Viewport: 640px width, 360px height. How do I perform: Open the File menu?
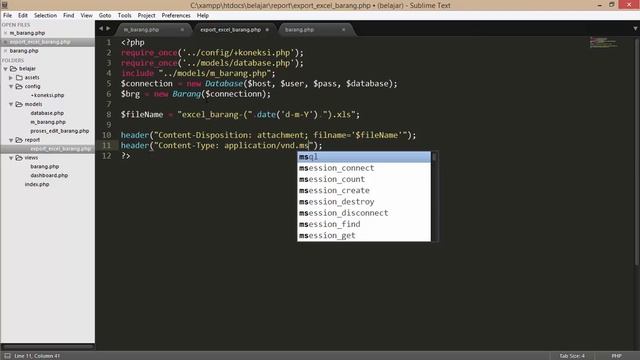[x=7, y=16]
